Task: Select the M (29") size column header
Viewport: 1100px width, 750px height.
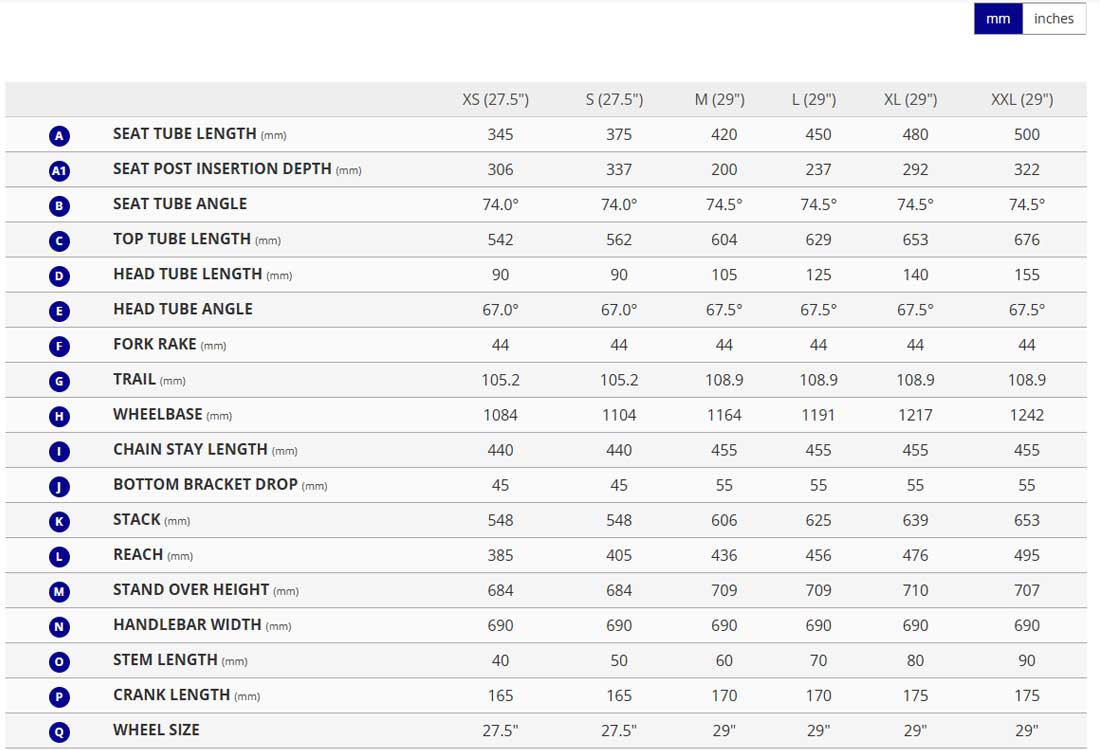Action: 720,100
